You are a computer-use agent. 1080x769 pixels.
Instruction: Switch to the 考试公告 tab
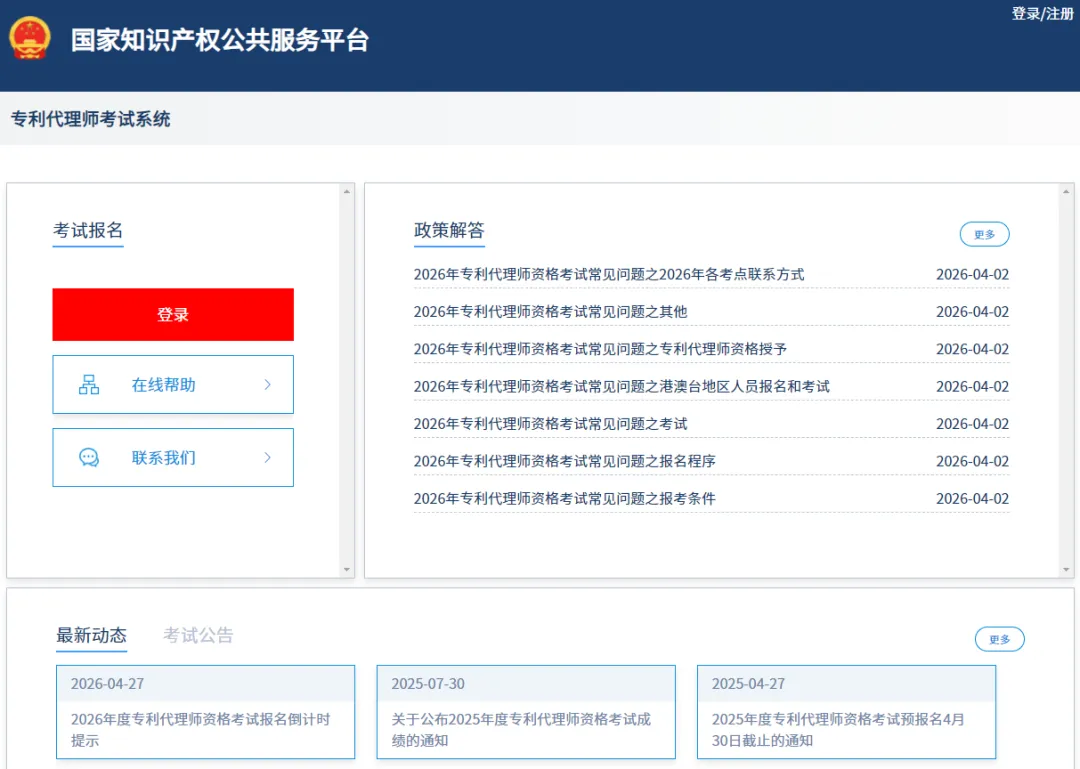(198, 635)
